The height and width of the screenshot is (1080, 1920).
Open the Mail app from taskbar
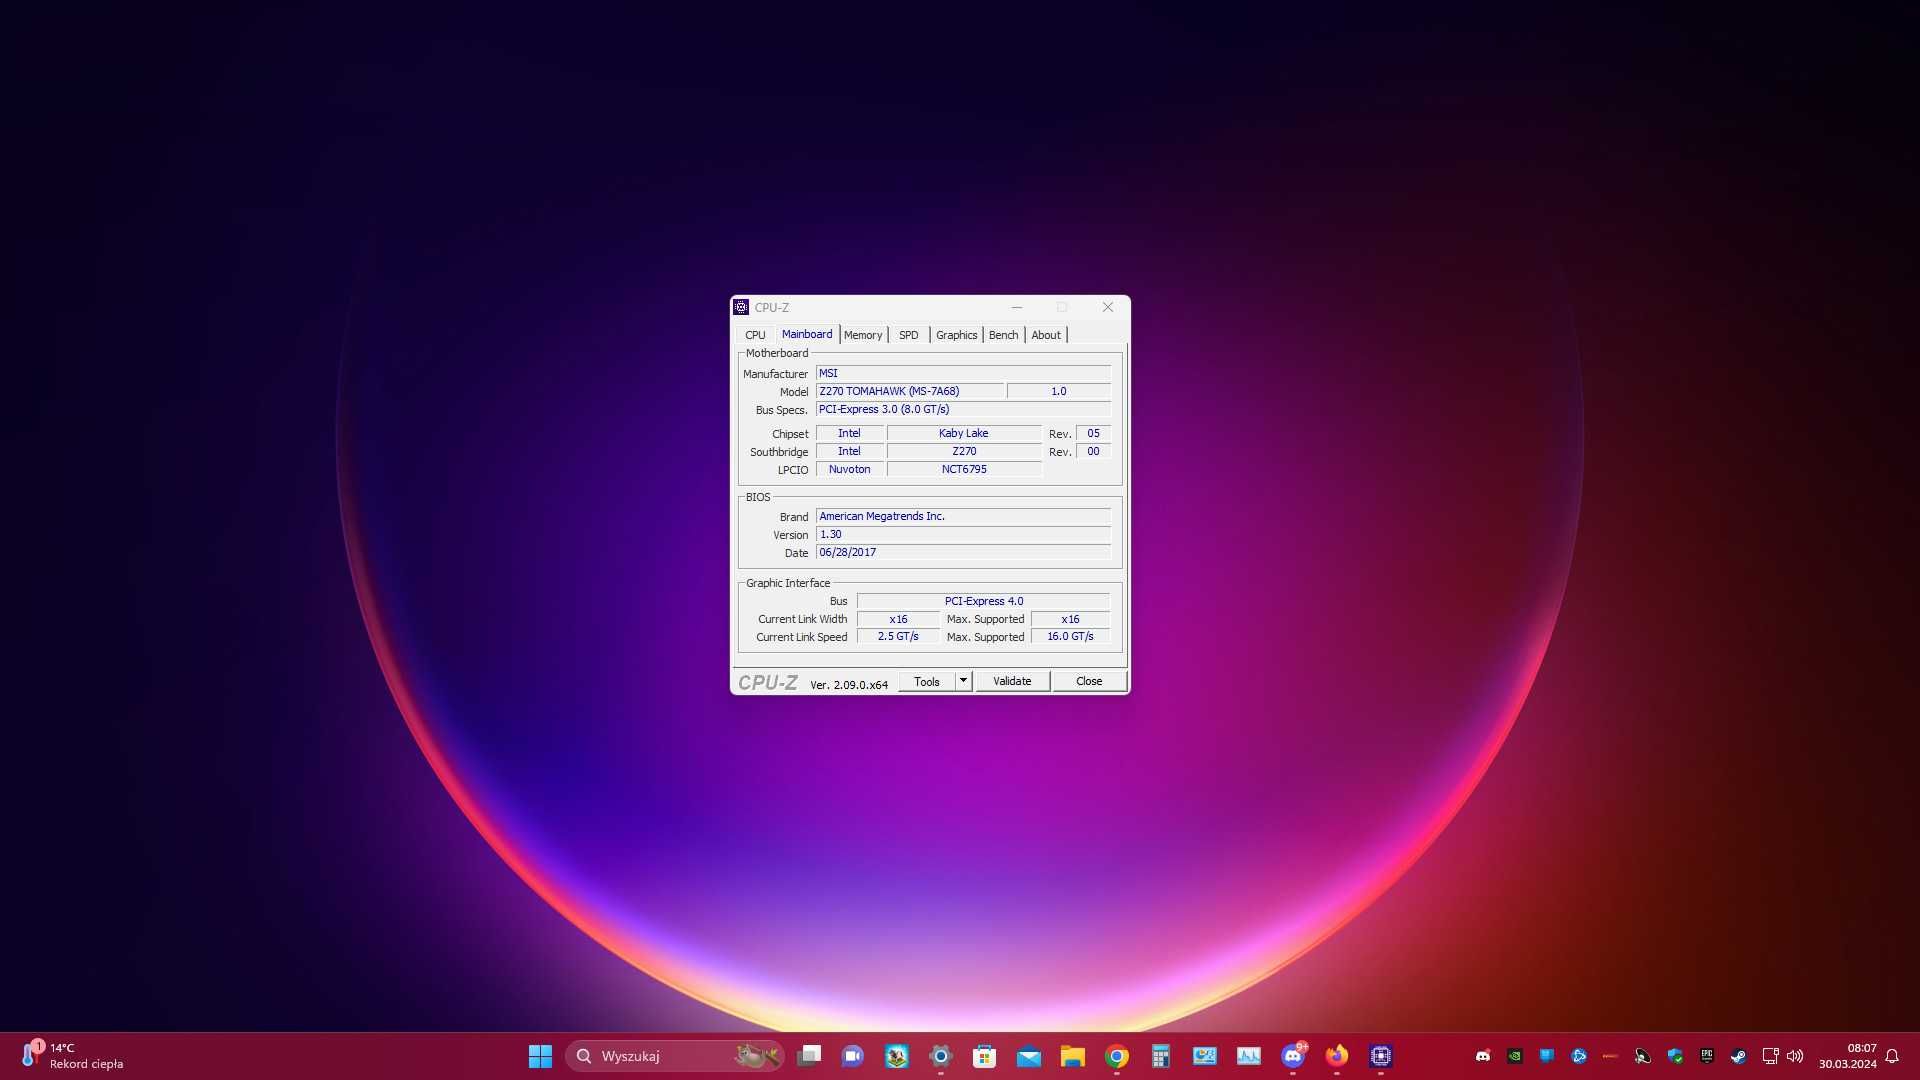tap(1029, 1056)
